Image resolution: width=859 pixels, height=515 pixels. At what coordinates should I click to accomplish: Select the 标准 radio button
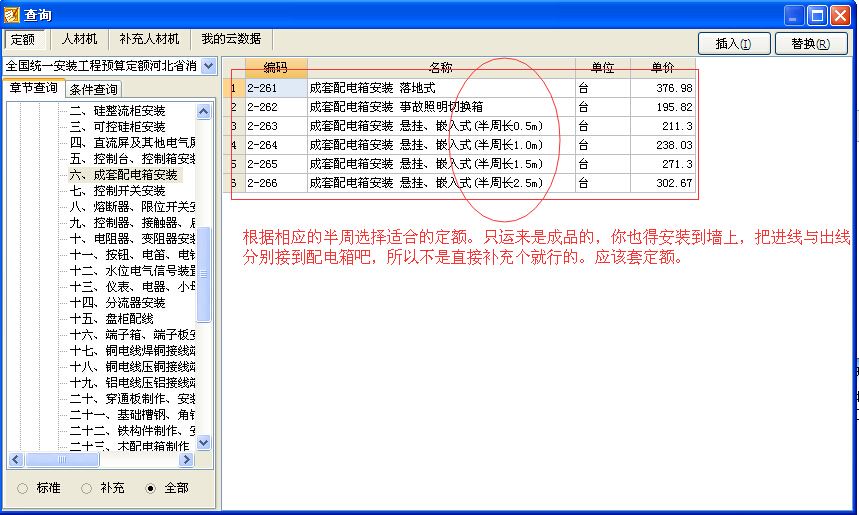pyautogui.click(x=22, y=488)
